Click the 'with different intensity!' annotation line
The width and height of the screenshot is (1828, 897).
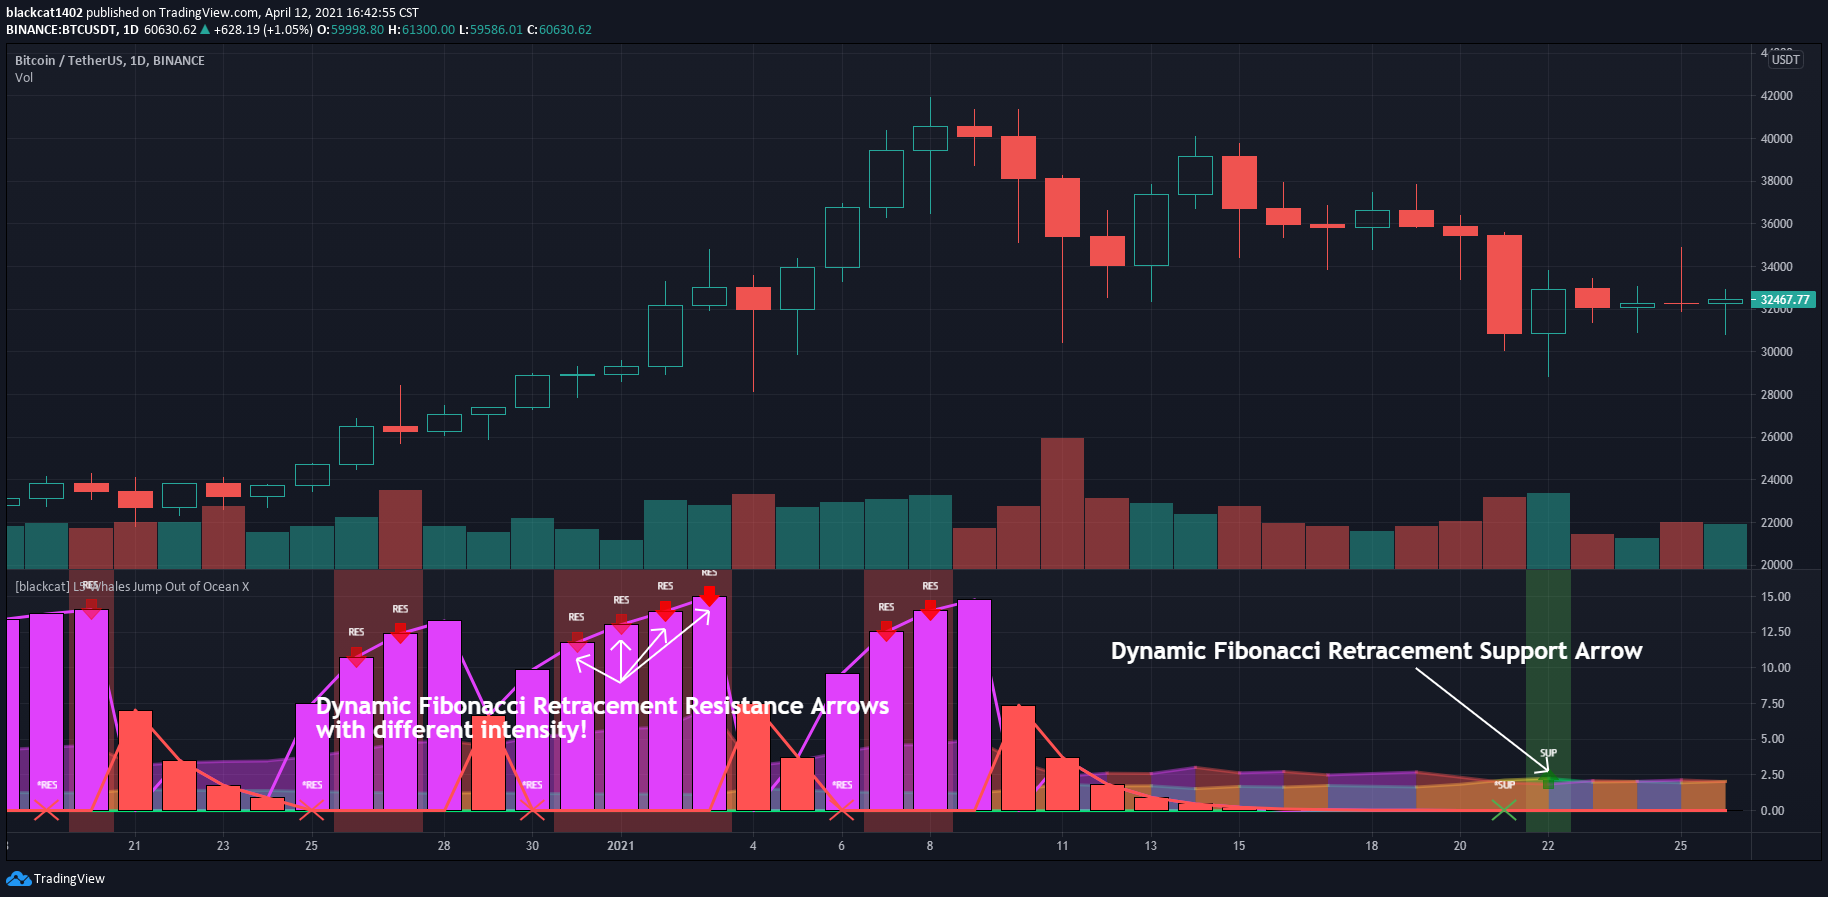coord(451,731)
